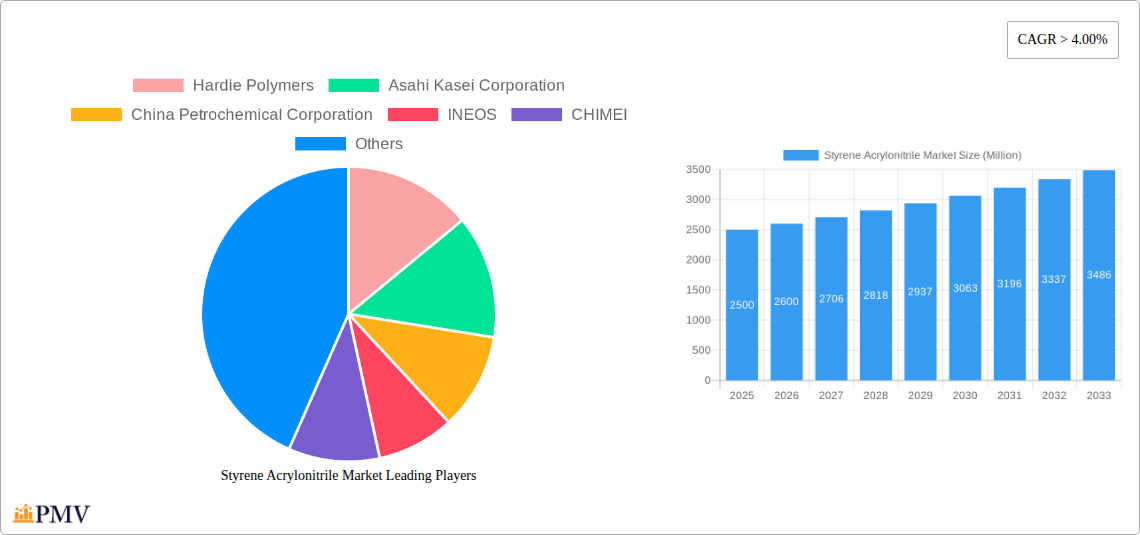This screenshot has width=1140, height=535.
Task: Click the Hardie Polymers legend color swatch
Action: tap(158, 86)
